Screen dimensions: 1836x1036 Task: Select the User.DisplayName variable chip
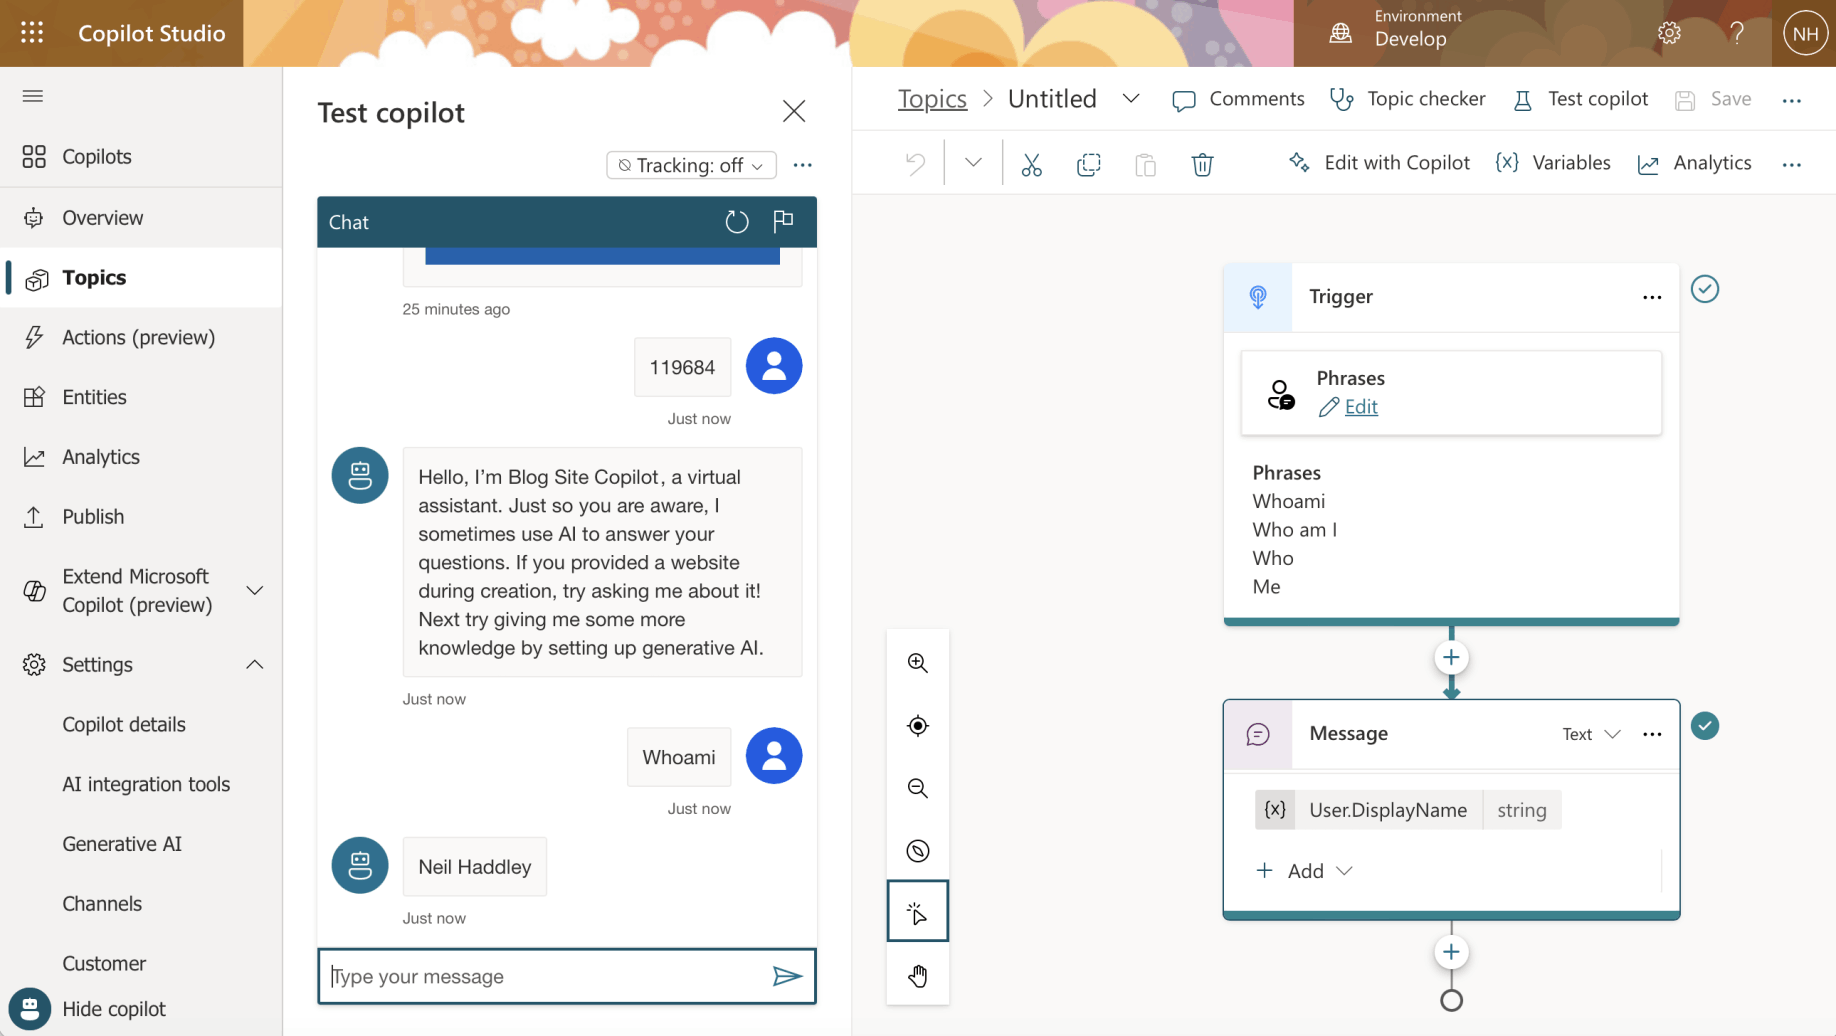(x=1408, y=810)
